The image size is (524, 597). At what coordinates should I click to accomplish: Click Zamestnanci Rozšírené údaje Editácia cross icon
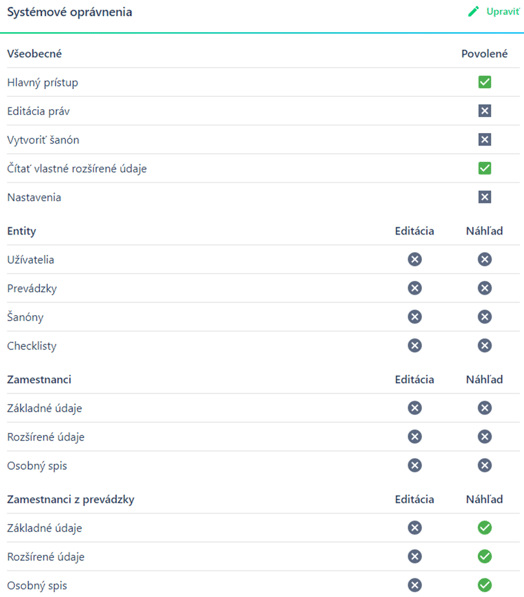[x=415, y=436]
